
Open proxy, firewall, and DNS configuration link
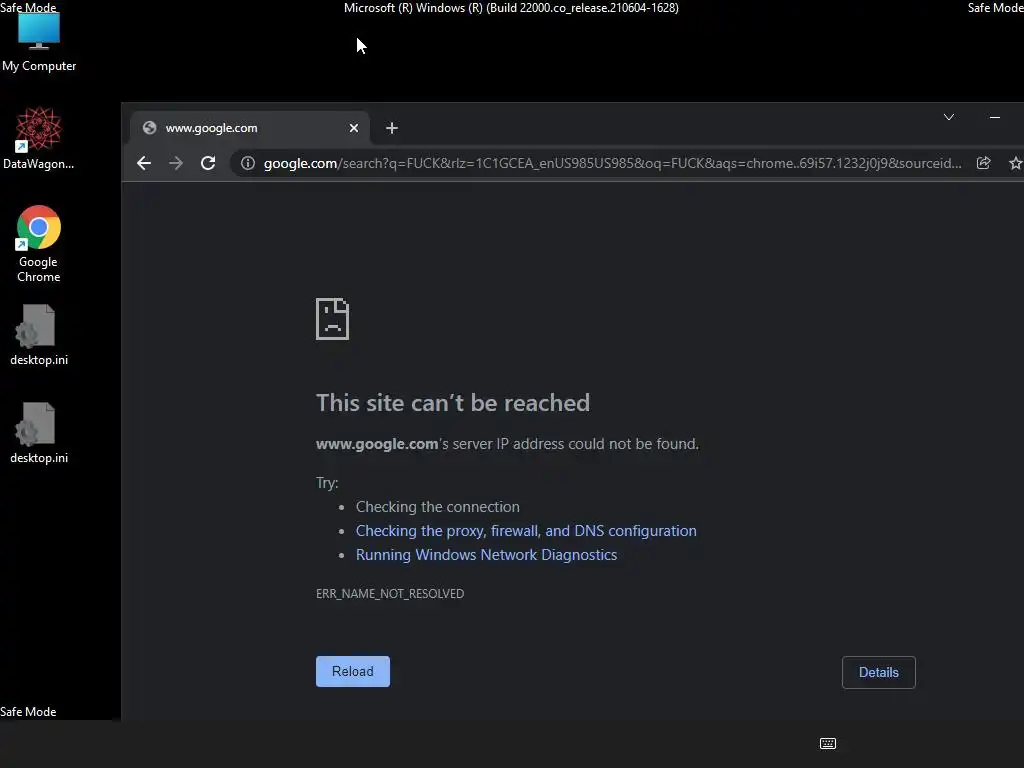point(526,531)
